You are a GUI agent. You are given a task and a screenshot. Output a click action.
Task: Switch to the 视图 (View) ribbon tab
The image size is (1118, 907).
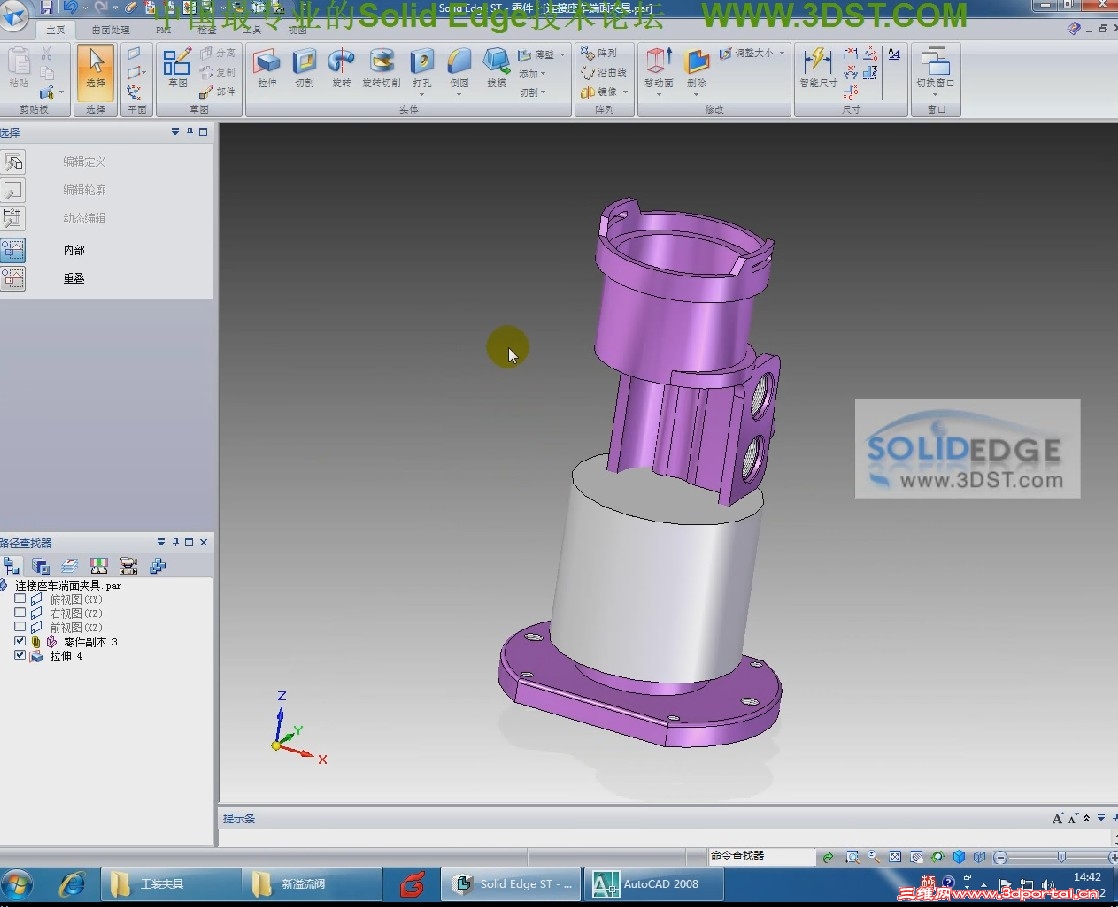pyautogui.click(x=297, y=30)
